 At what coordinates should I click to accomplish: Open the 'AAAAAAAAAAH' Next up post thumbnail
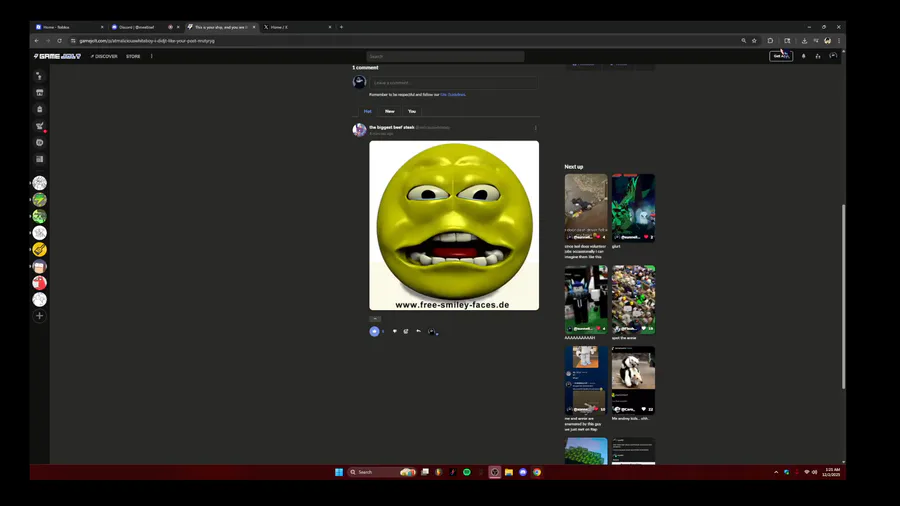click(x=585, y=299)
